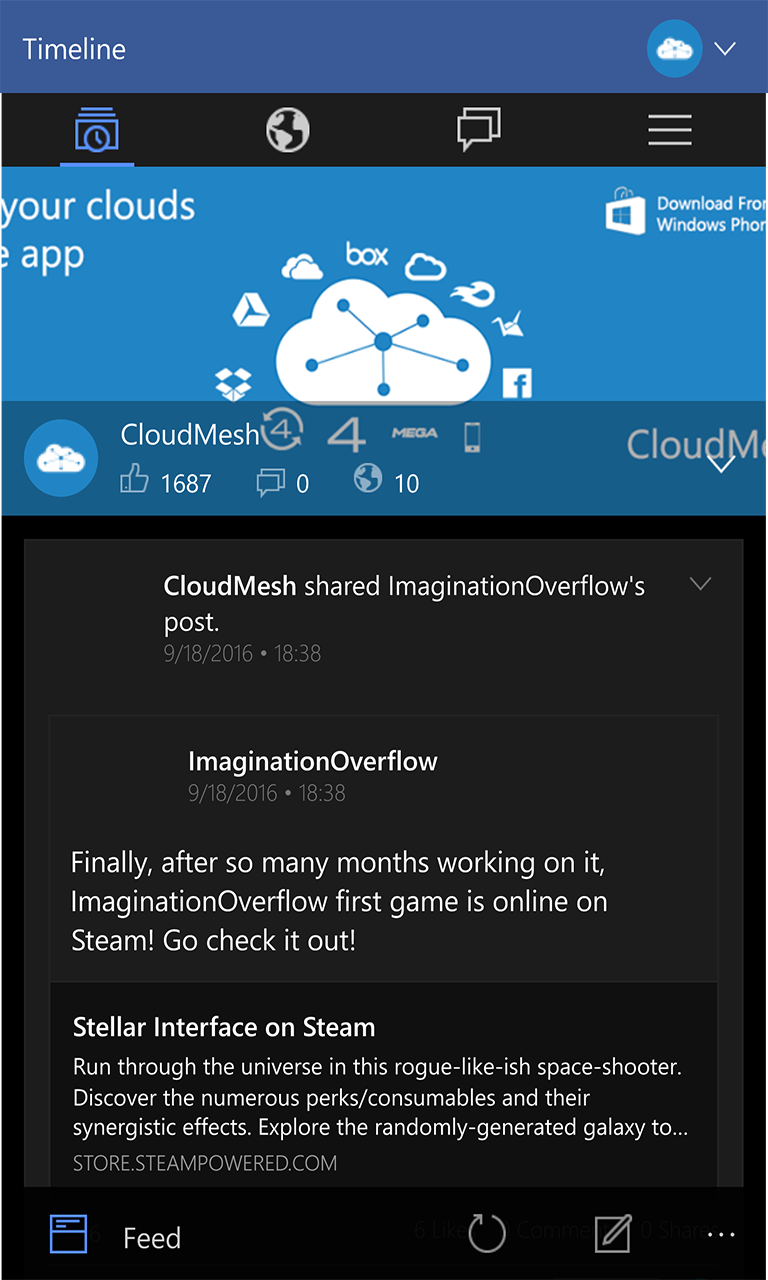The width and height of the screenshot is (768, 1280).
Task: Switch to the globe notifications tab
Action: pyautogui.click(x=288, y=131)
